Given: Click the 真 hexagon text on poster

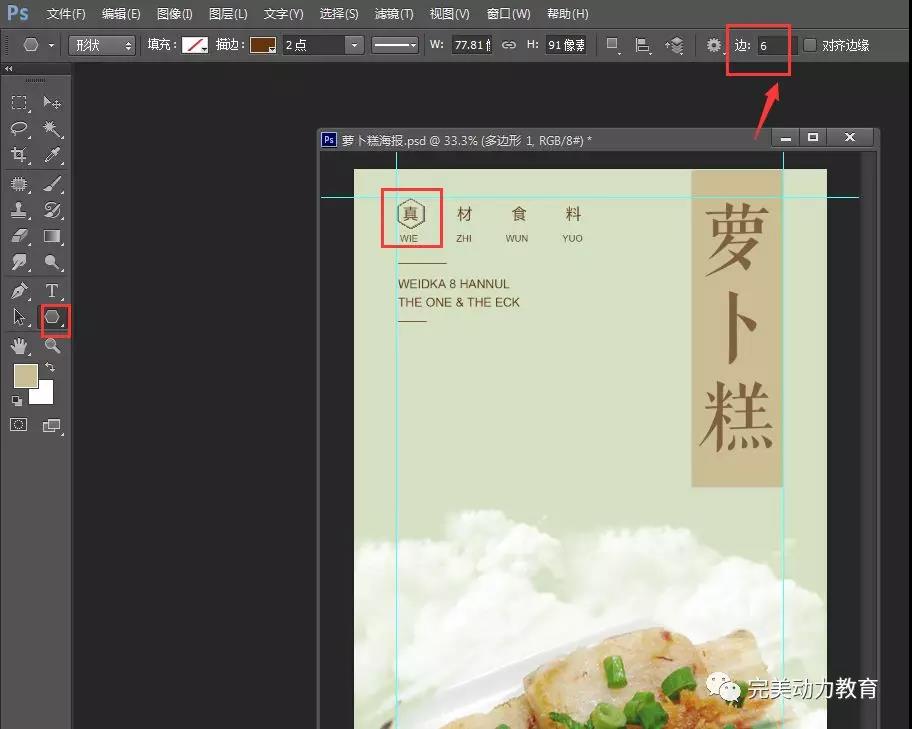Looking at the screenshot, I should [x=410, y=214].
